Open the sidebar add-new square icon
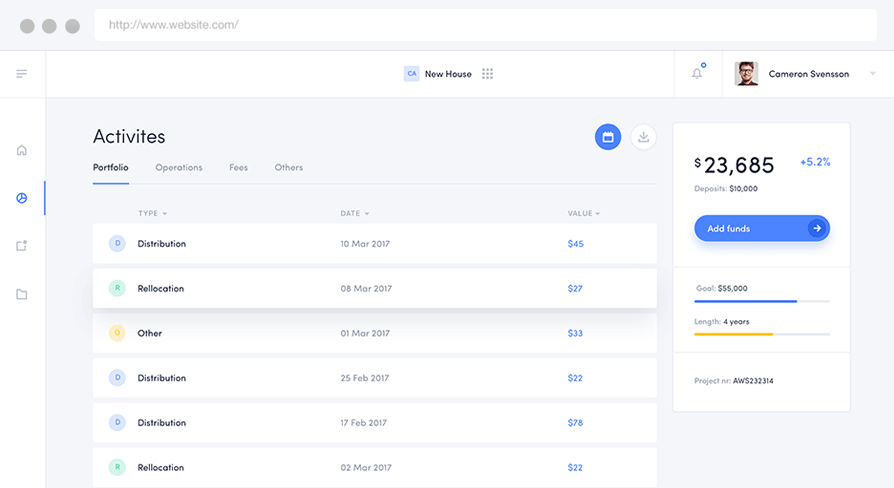 (22, 246)
